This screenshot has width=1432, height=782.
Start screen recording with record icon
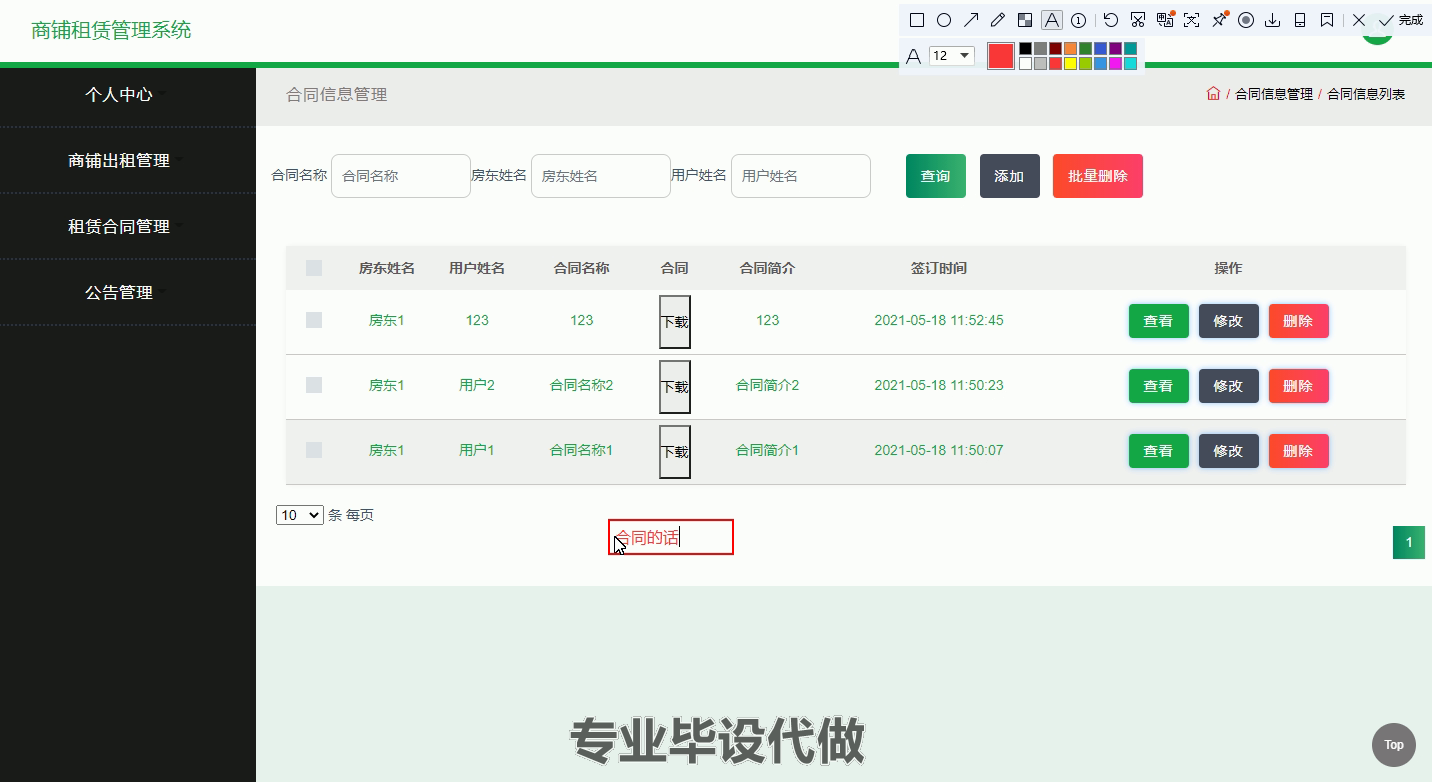(x=1246, y=20)
